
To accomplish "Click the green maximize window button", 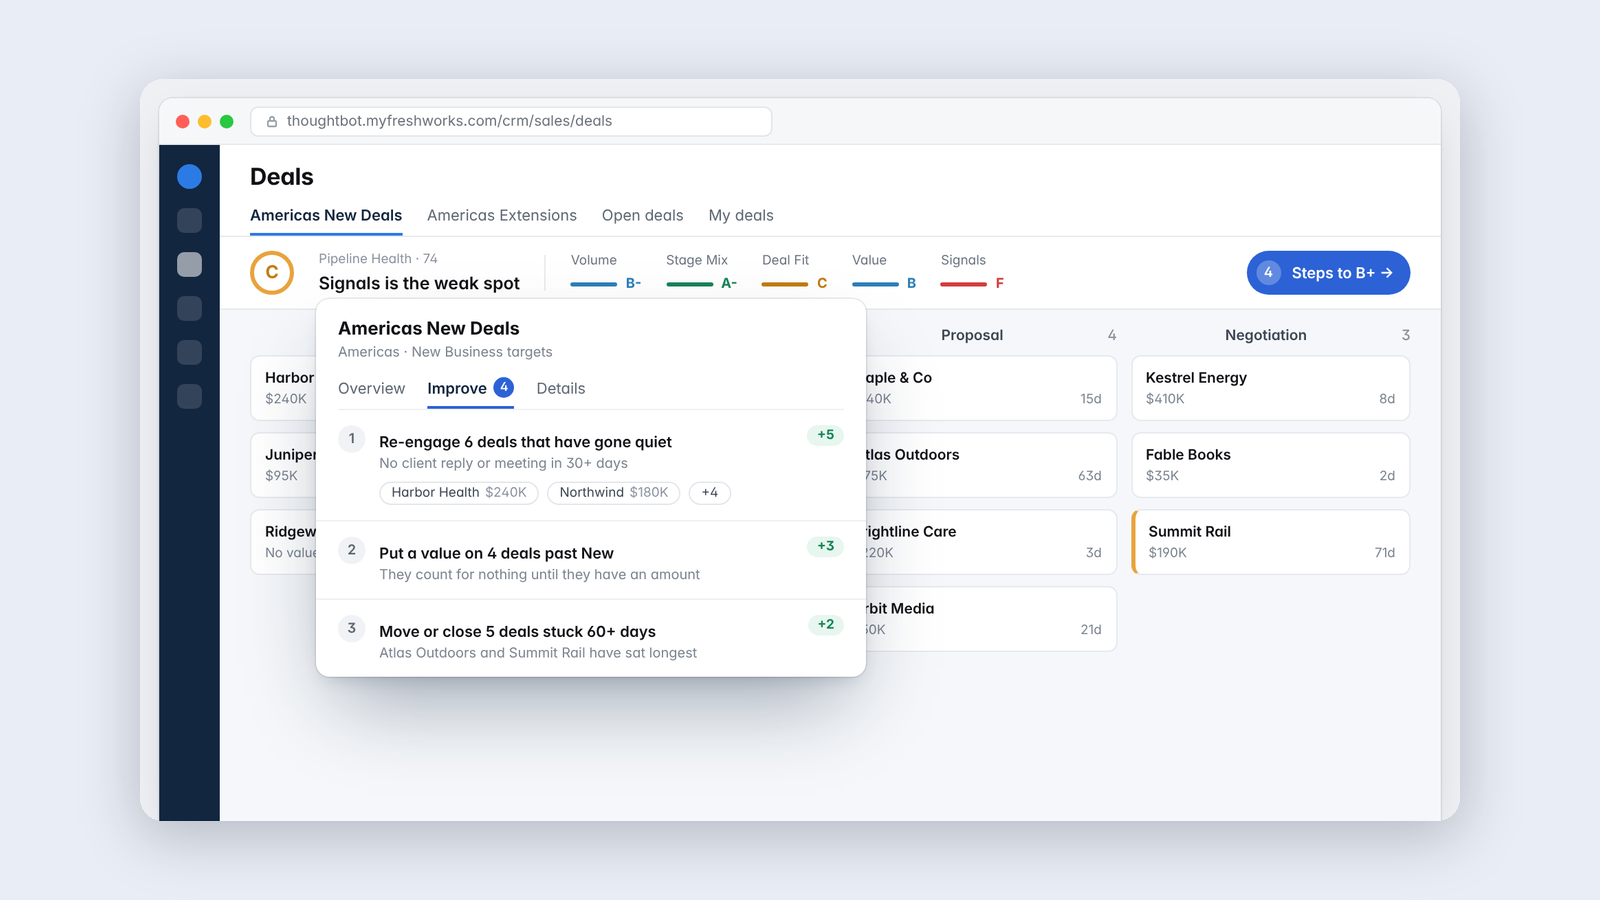I will [227, 121].
